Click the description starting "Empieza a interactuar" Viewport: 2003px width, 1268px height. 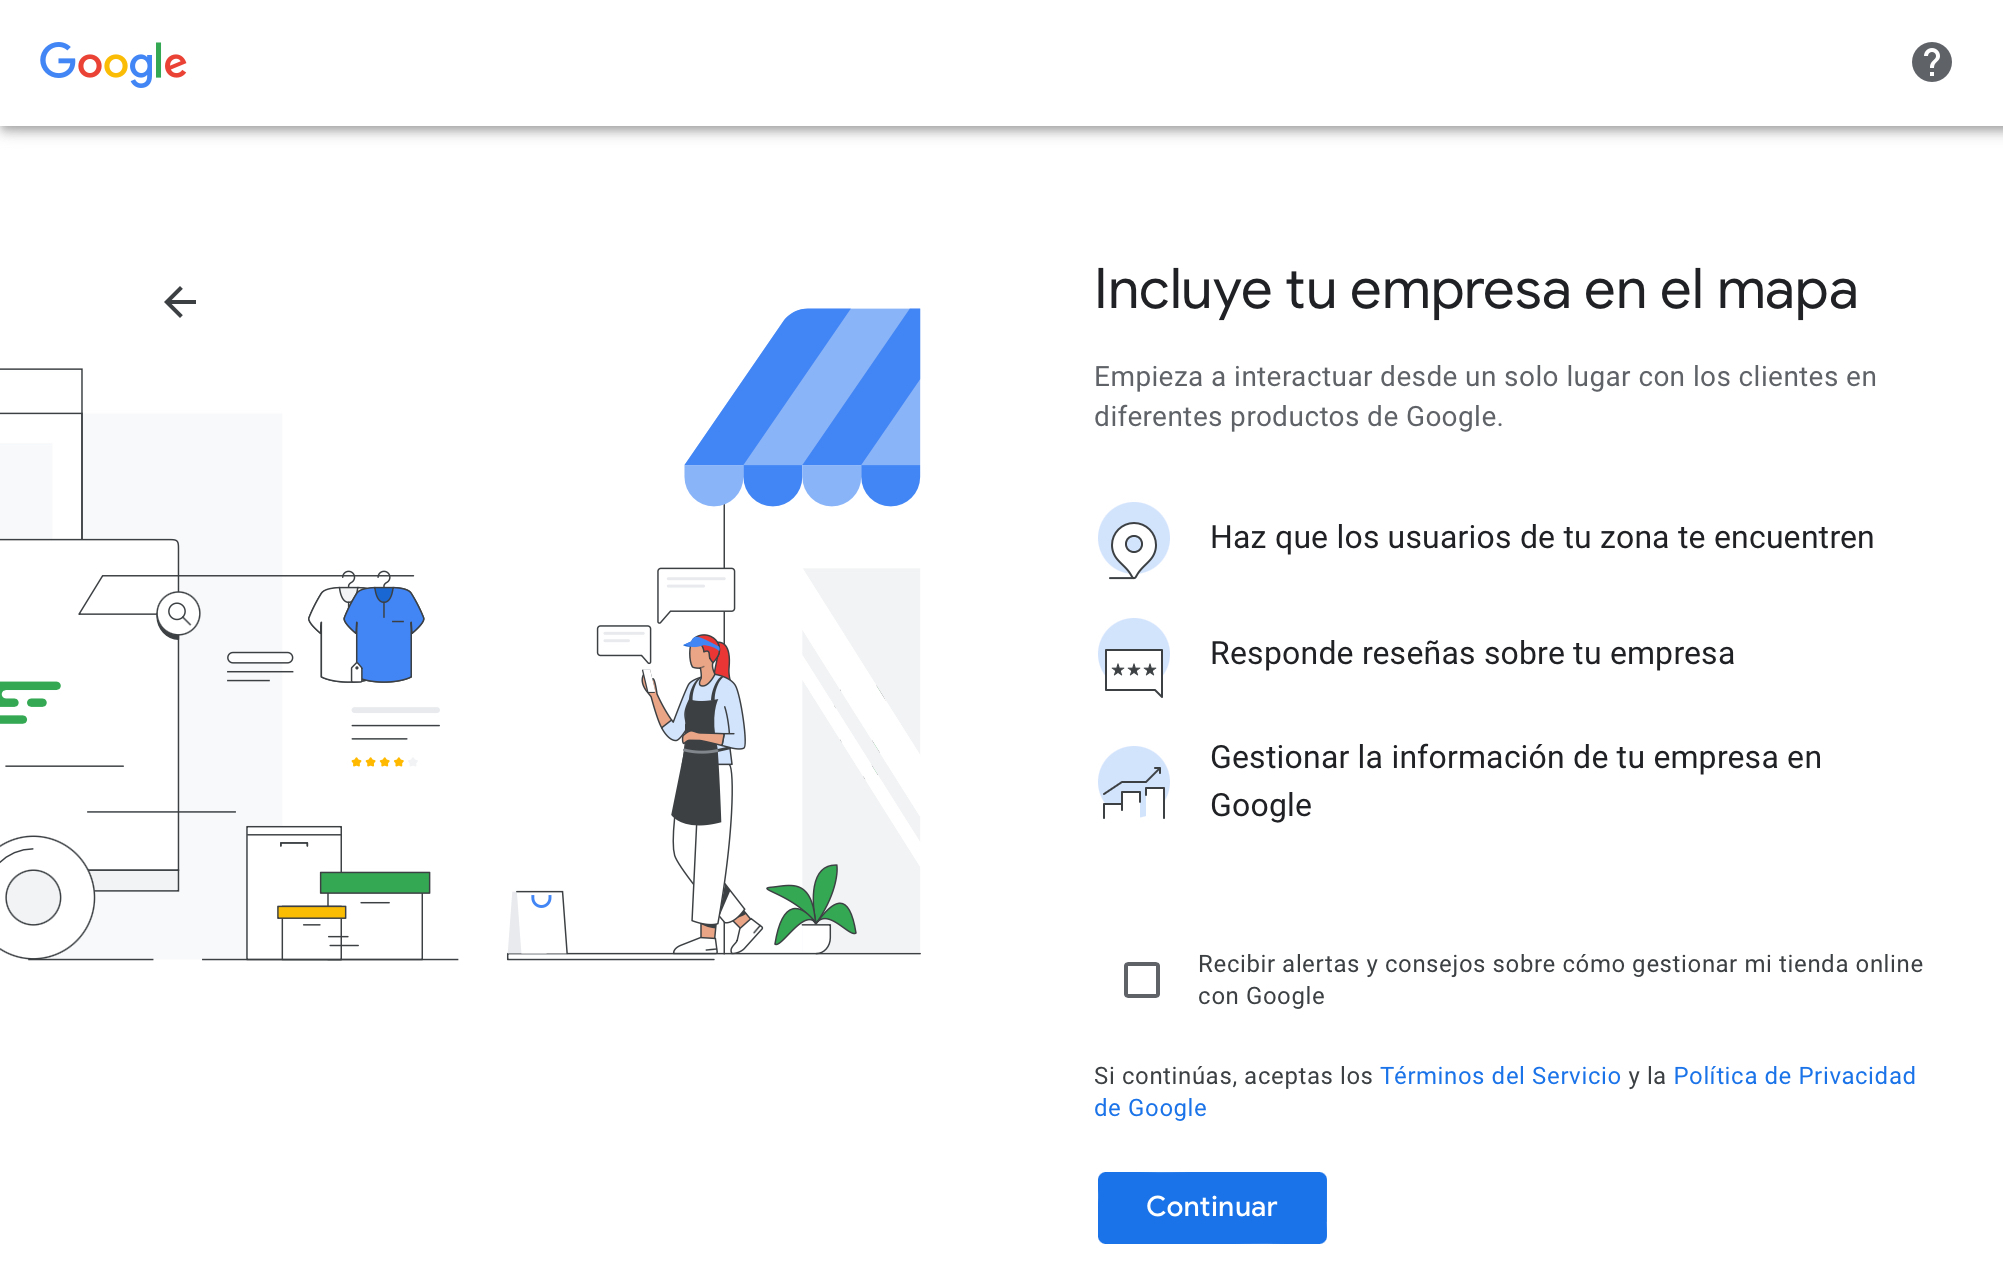click(x=1485, y=397)
